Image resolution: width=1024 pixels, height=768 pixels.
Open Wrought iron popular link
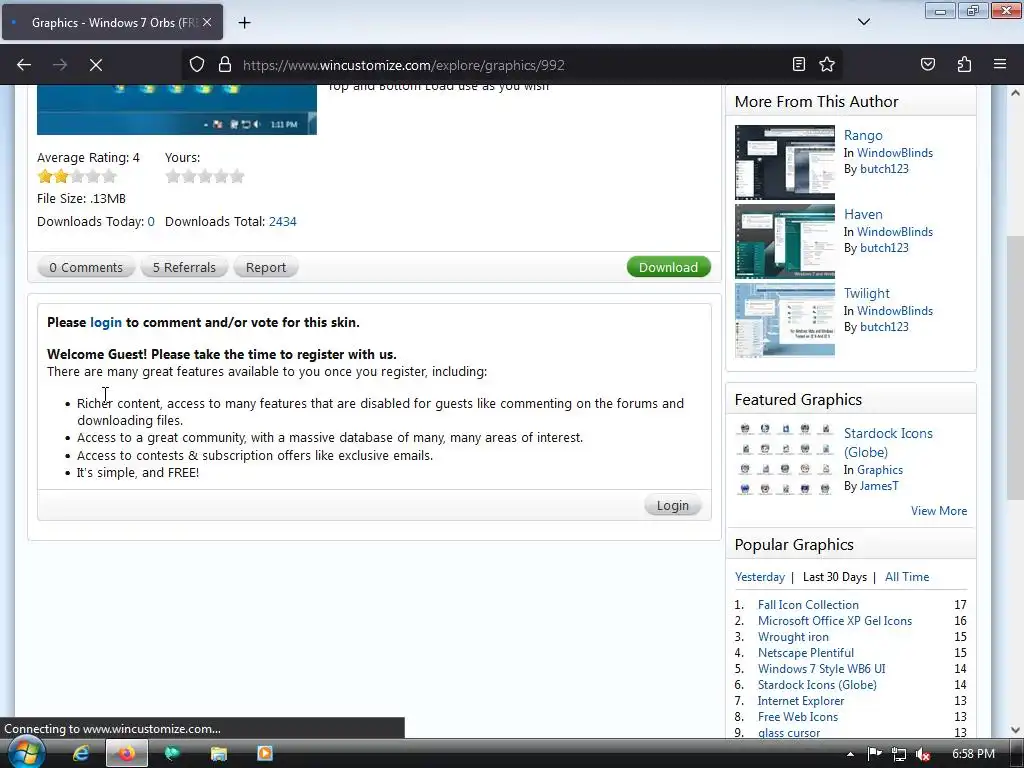pos(793,637)
